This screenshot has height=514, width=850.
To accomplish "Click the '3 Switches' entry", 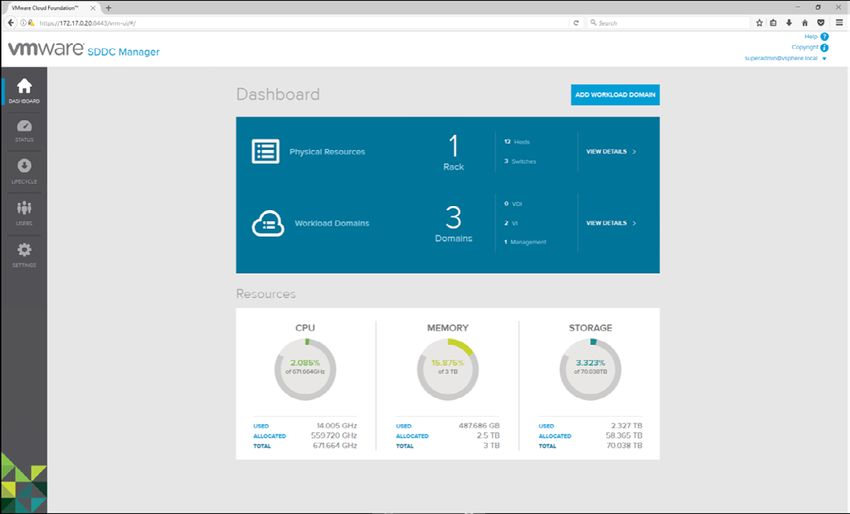I will (520, 162).
